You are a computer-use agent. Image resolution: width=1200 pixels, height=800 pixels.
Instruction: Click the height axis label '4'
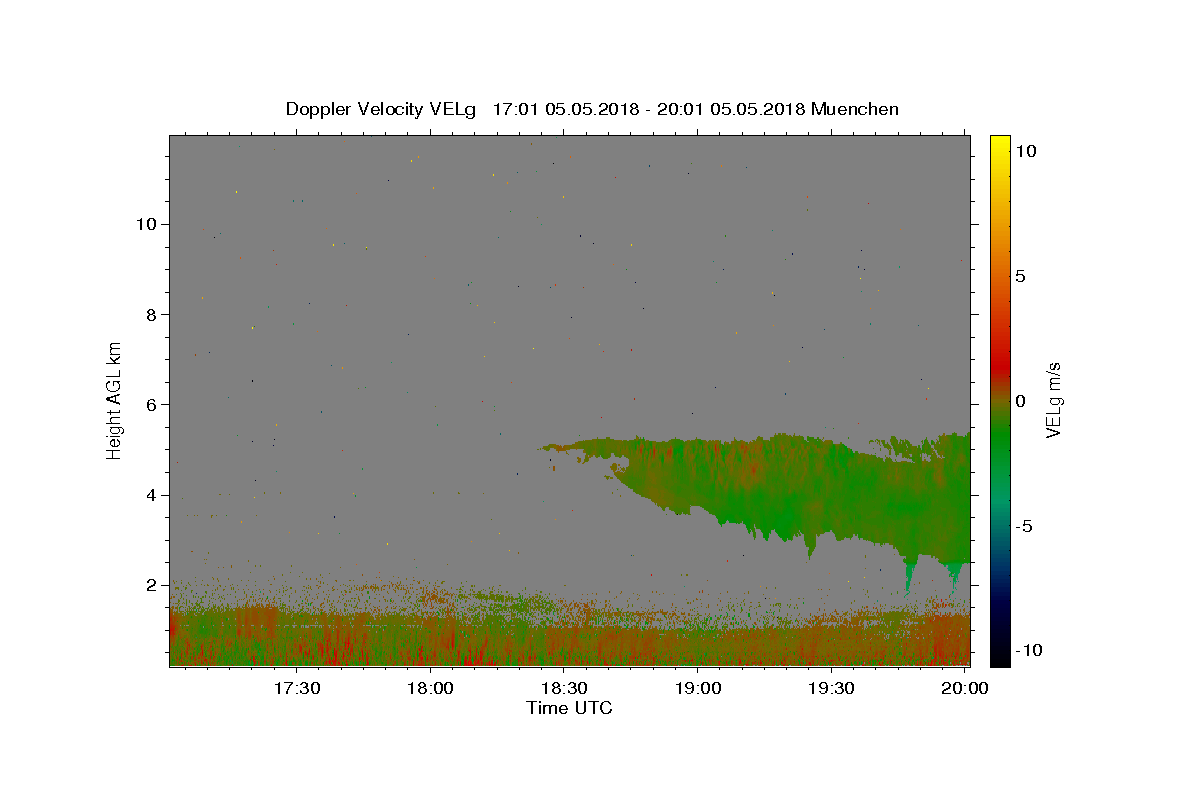pyautogui.click(x=151, y=495)
